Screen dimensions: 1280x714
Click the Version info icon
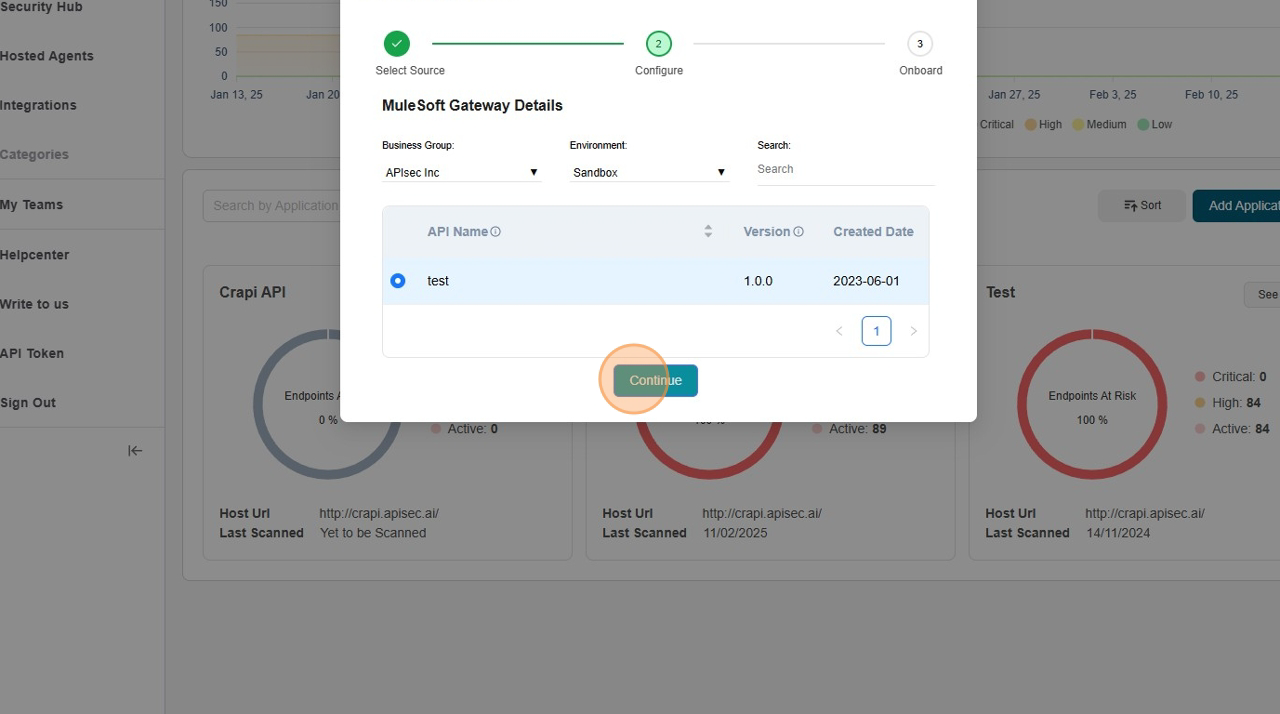[x=798, y=232]
